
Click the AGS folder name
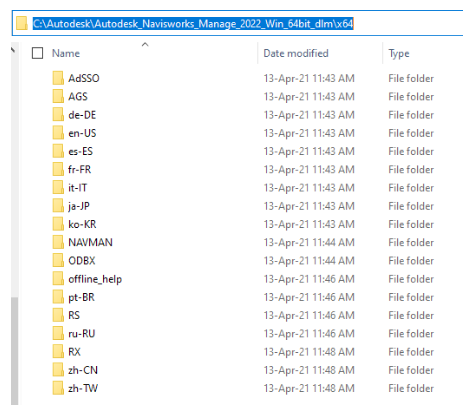click(x=78, y=97)
